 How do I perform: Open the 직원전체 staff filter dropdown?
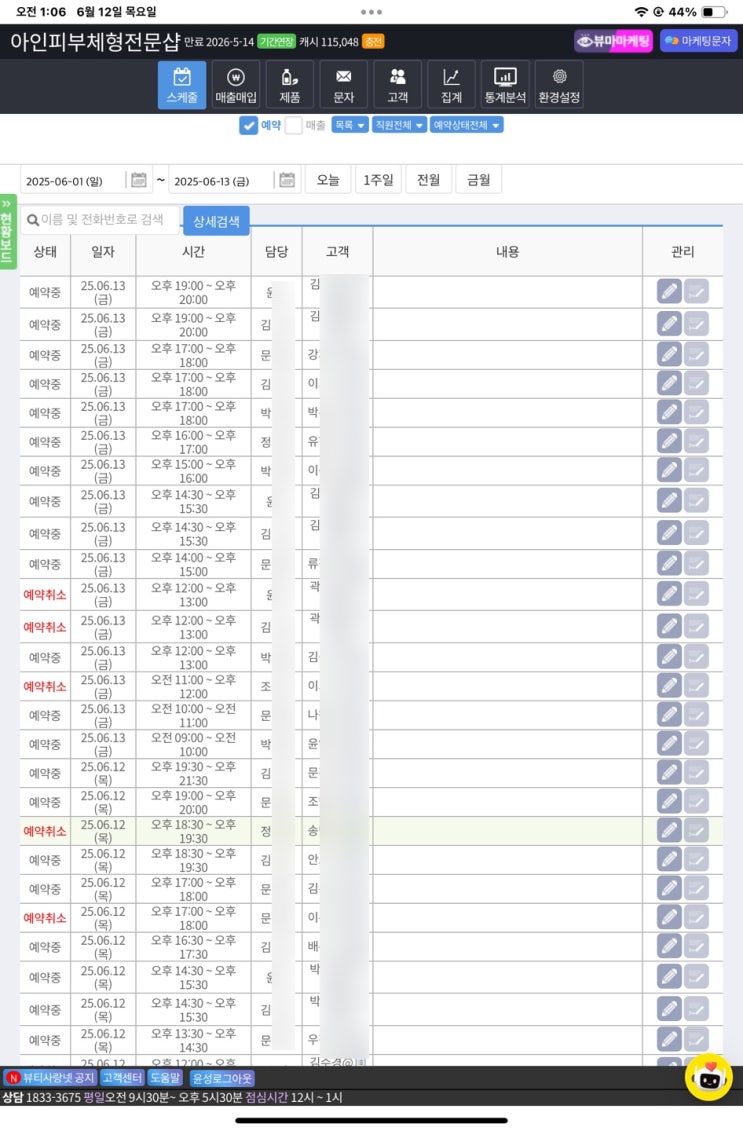tap(399, 126)
